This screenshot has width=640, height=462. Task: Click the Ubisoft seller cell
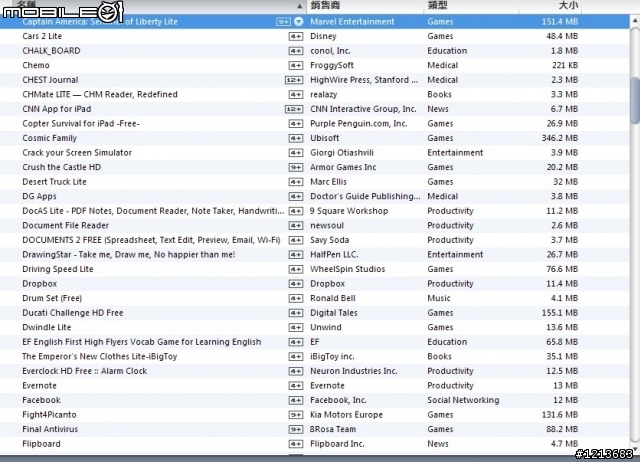click(324, 138)
